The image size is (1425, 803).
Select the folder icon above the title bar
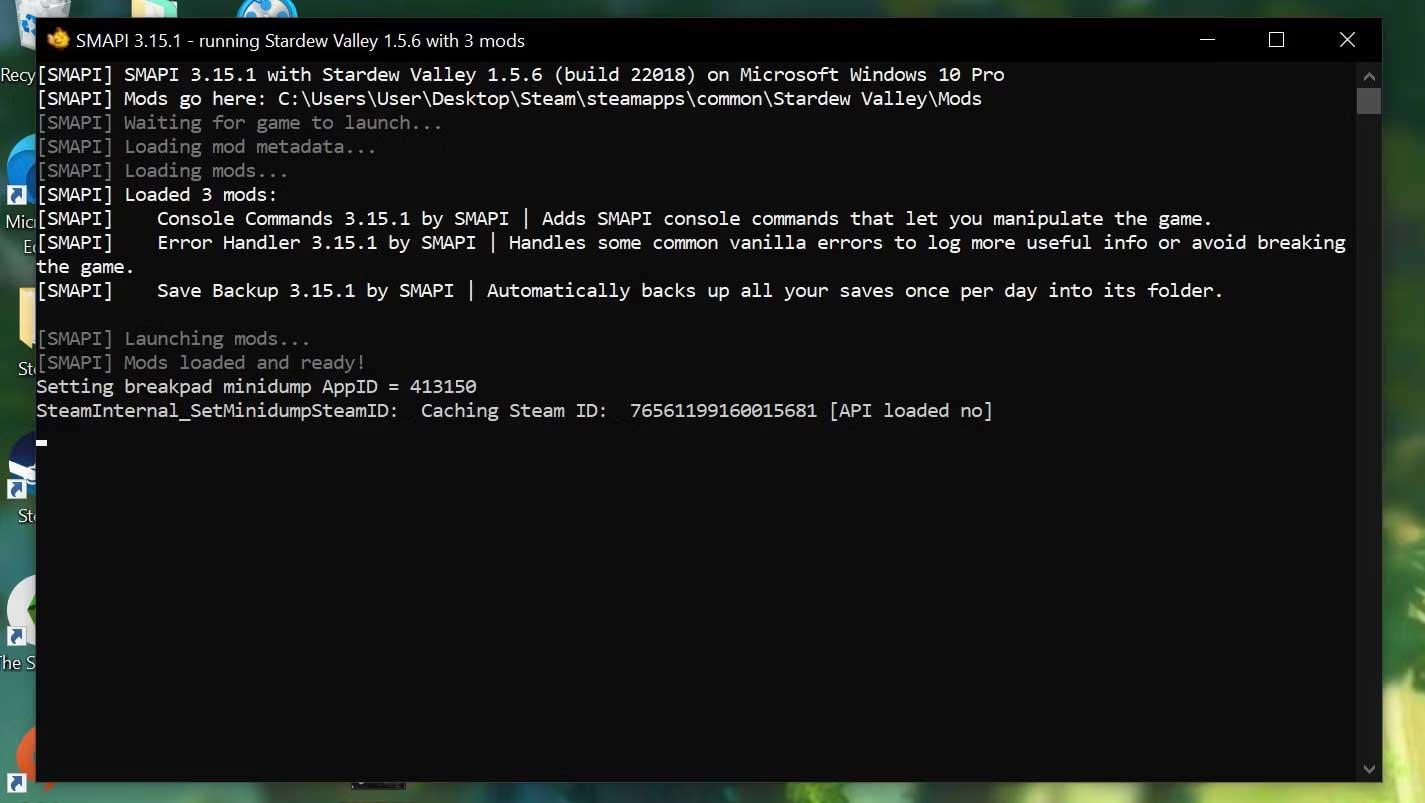pyautogui.click(x=153, y=10)
